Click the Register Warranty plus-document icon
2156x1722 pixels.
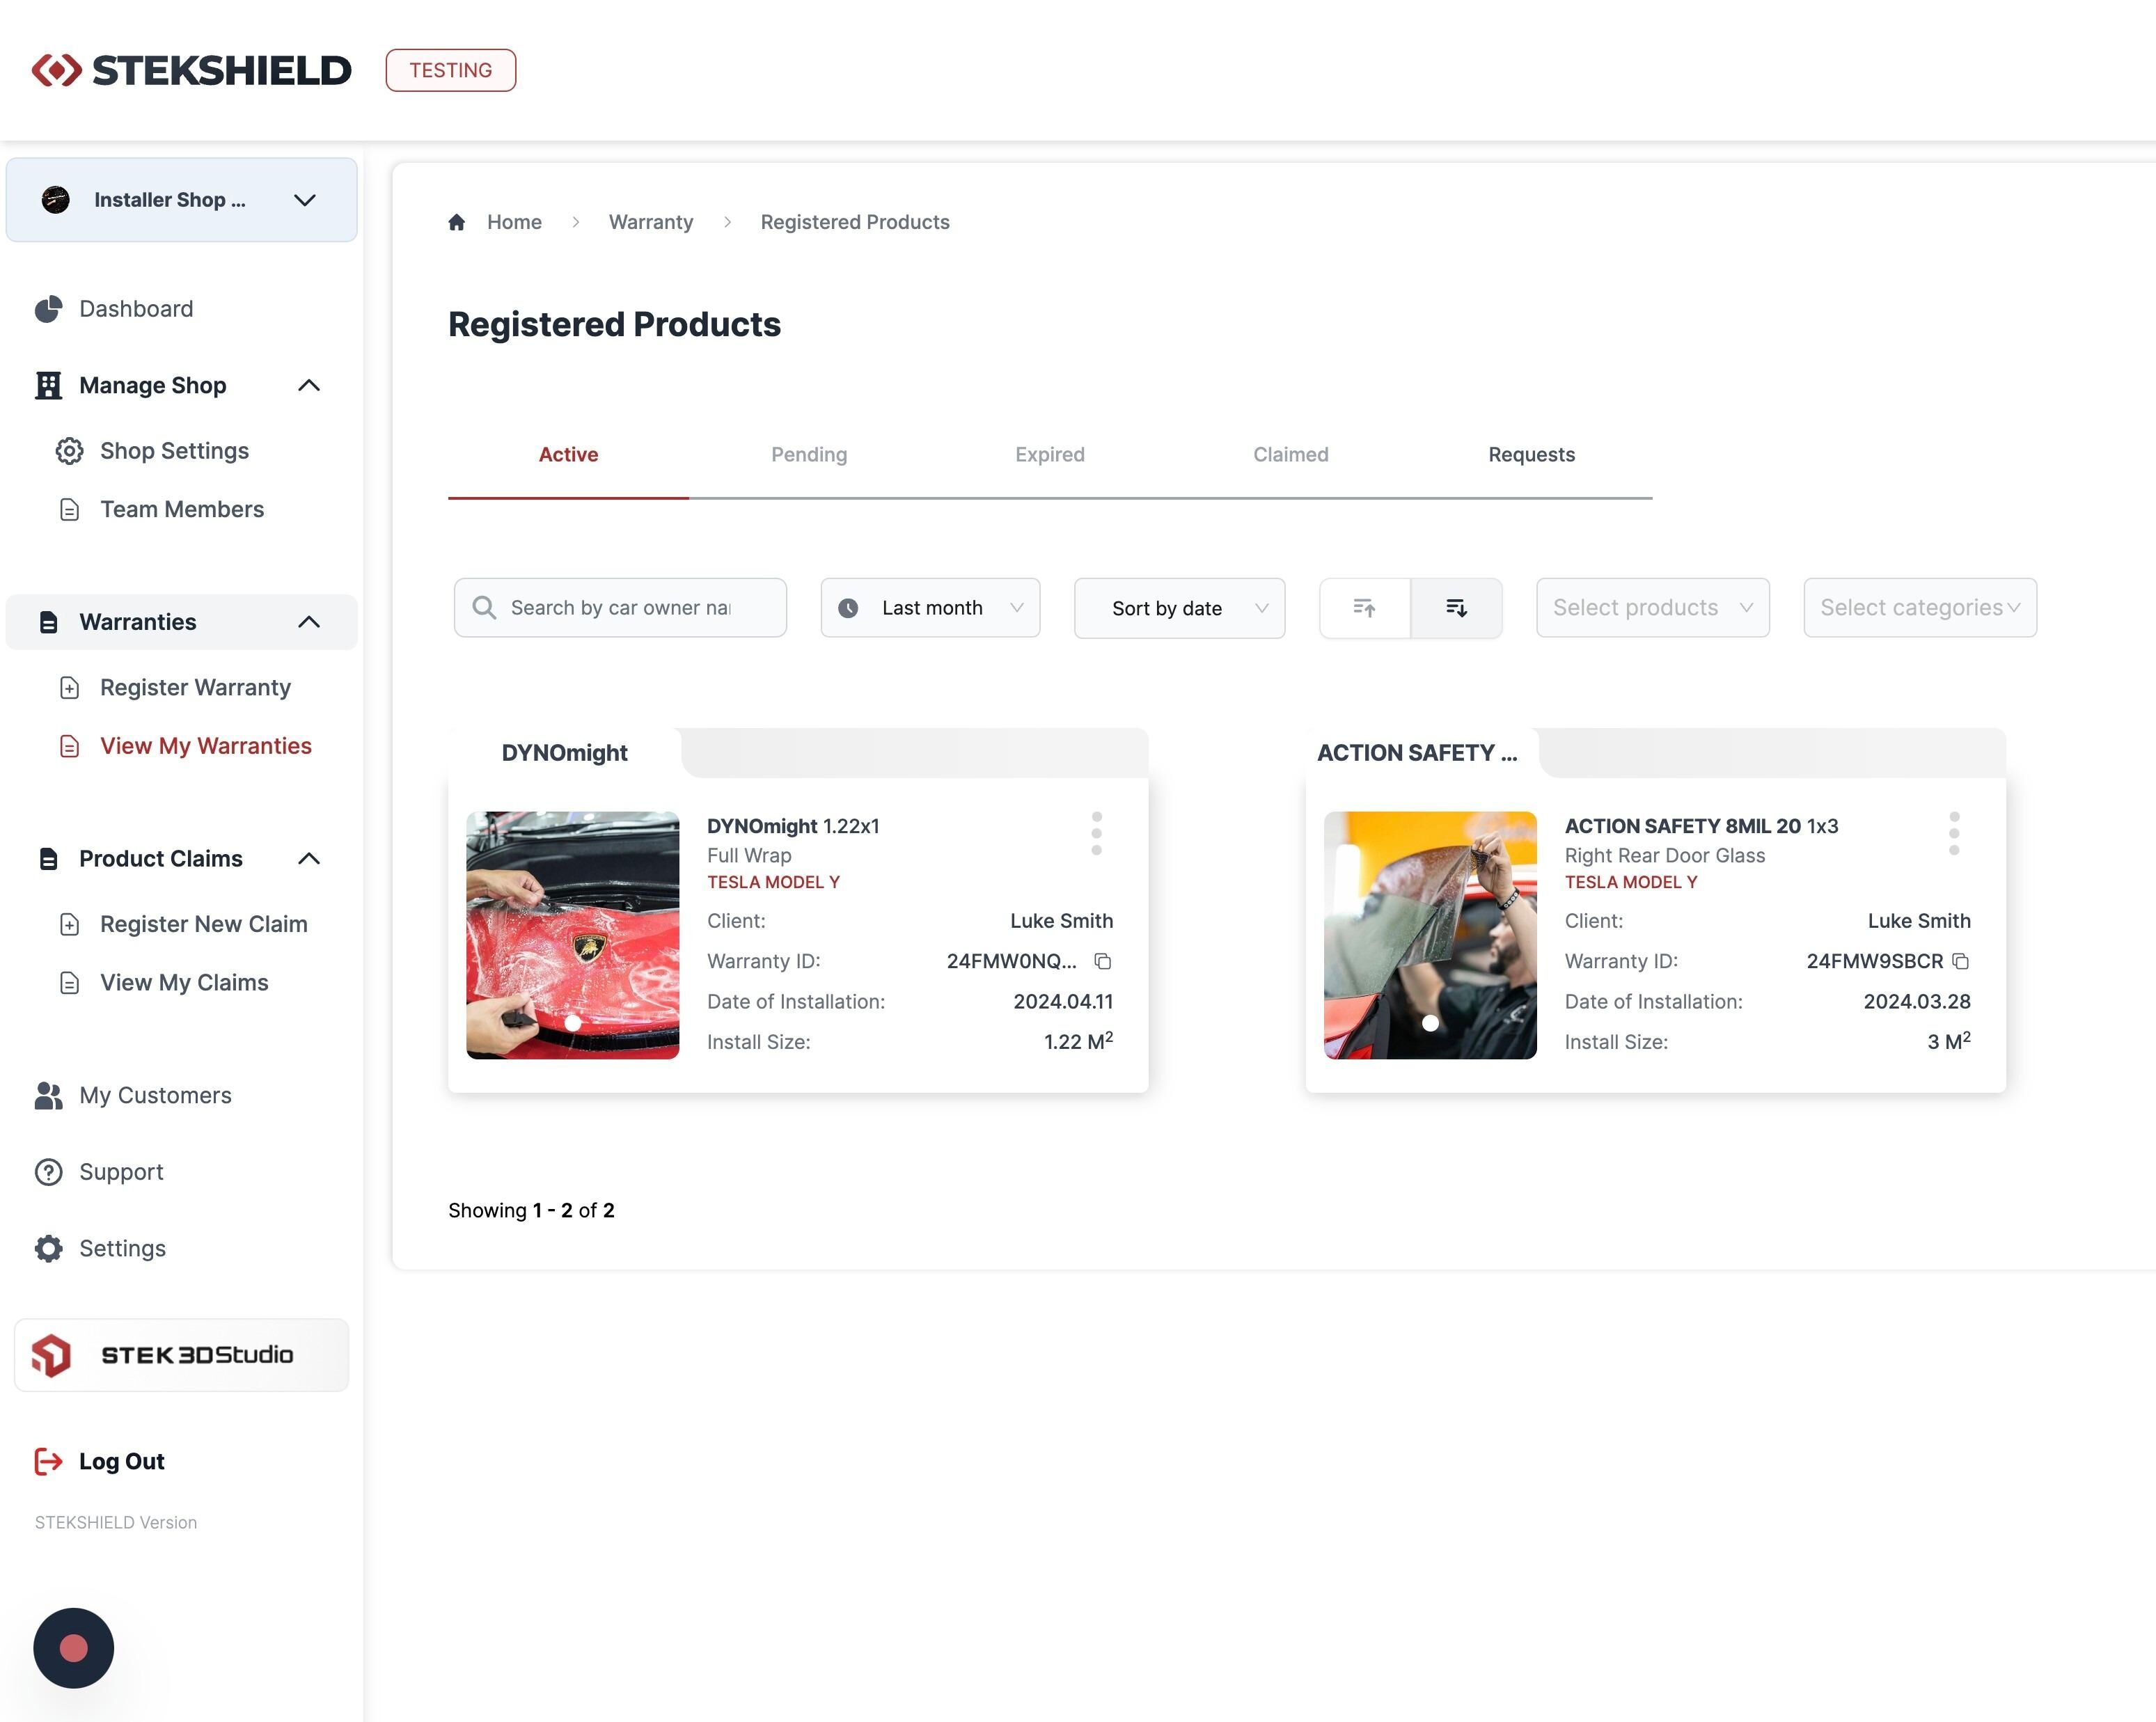coord(69,688)
